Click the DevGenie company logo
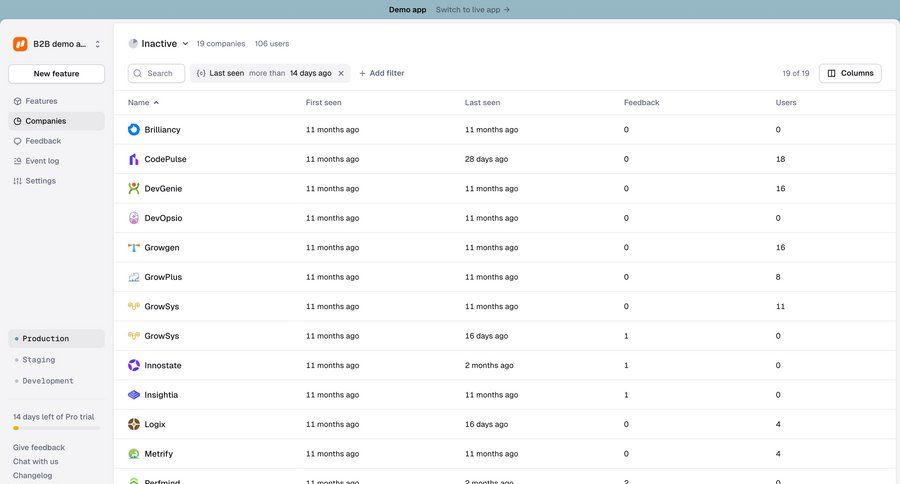The width and height of the screenshot is (900, 484). tap(134, 188)
